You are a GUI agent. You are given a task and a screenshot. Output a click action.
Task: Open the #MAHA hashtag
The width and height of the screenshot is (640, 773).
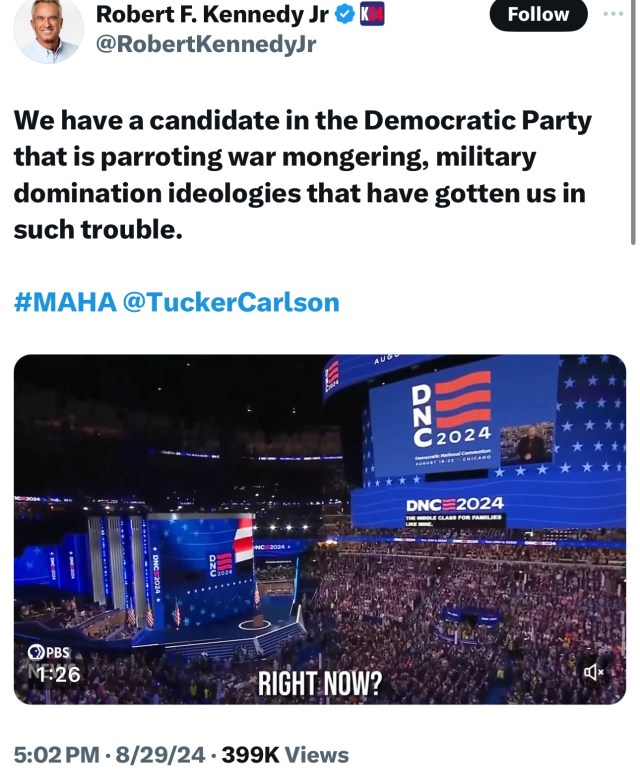(62, 302)
